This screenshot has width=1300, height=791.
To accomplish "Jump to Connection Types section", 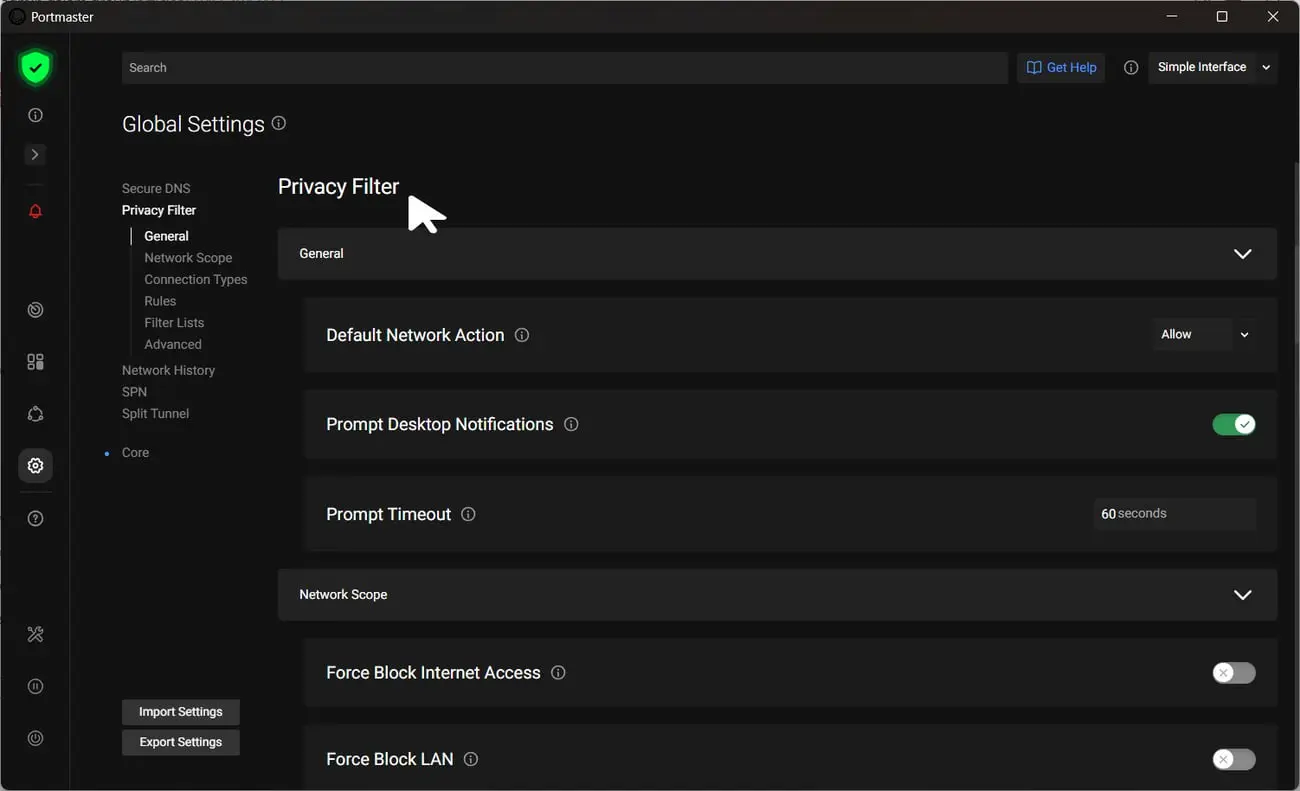I will coord(195,279).
